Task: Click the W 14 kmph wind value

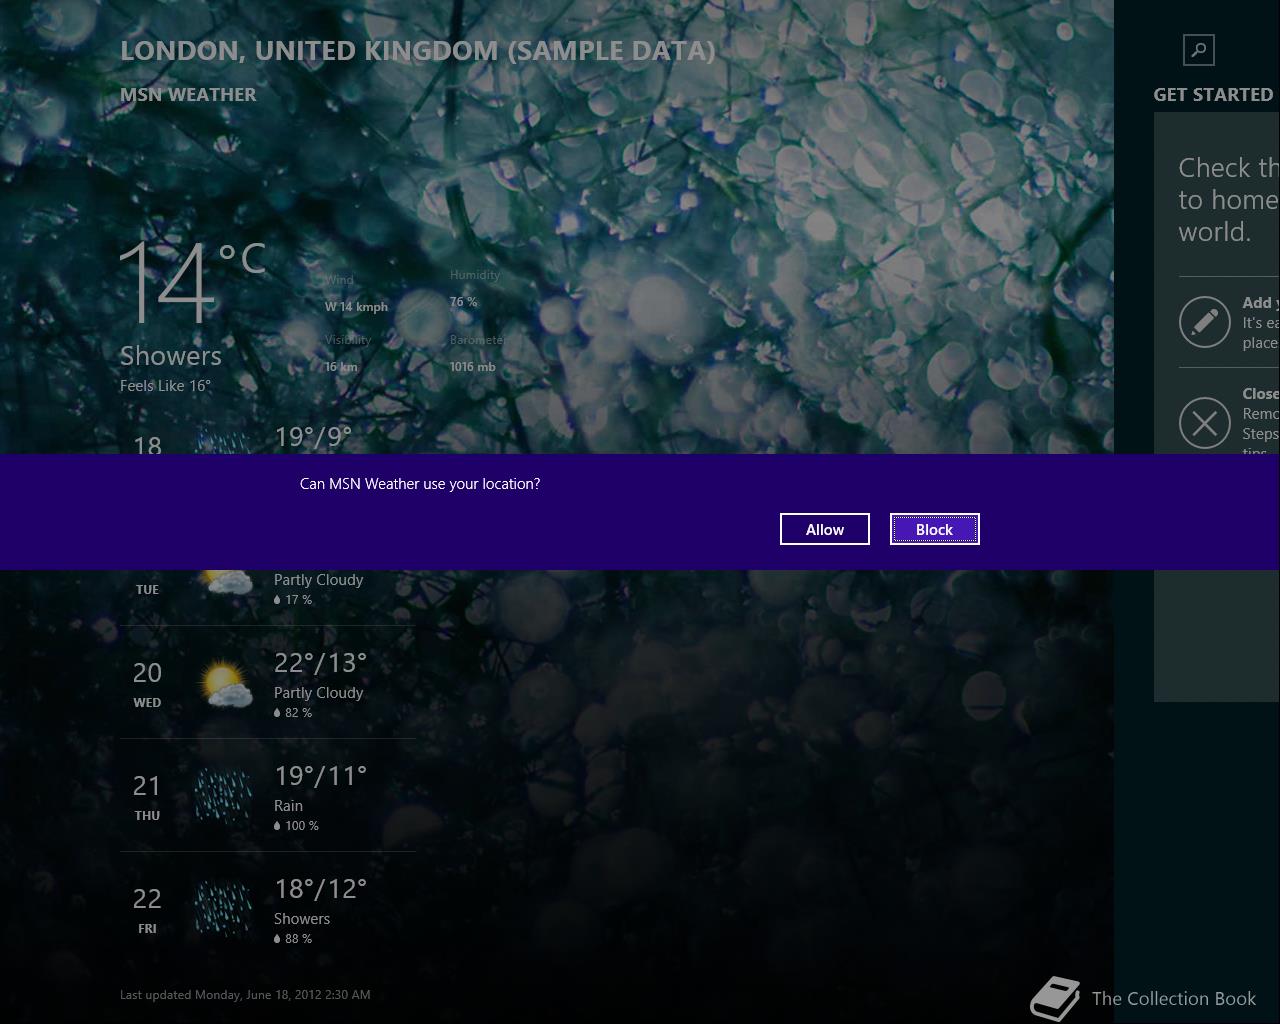Action: click(356, 307)
